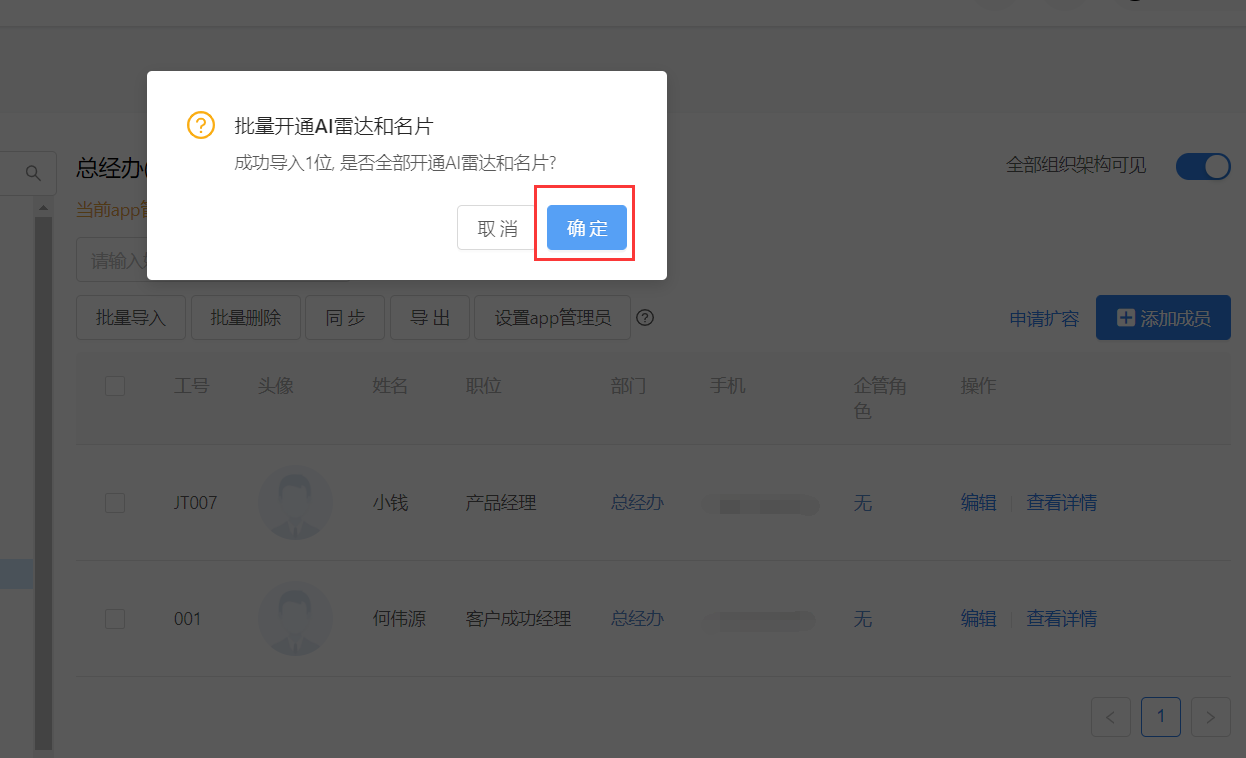The image size is (1246, 758).
Task: Click the 同步 sync button
Action: tap(346, 318)
